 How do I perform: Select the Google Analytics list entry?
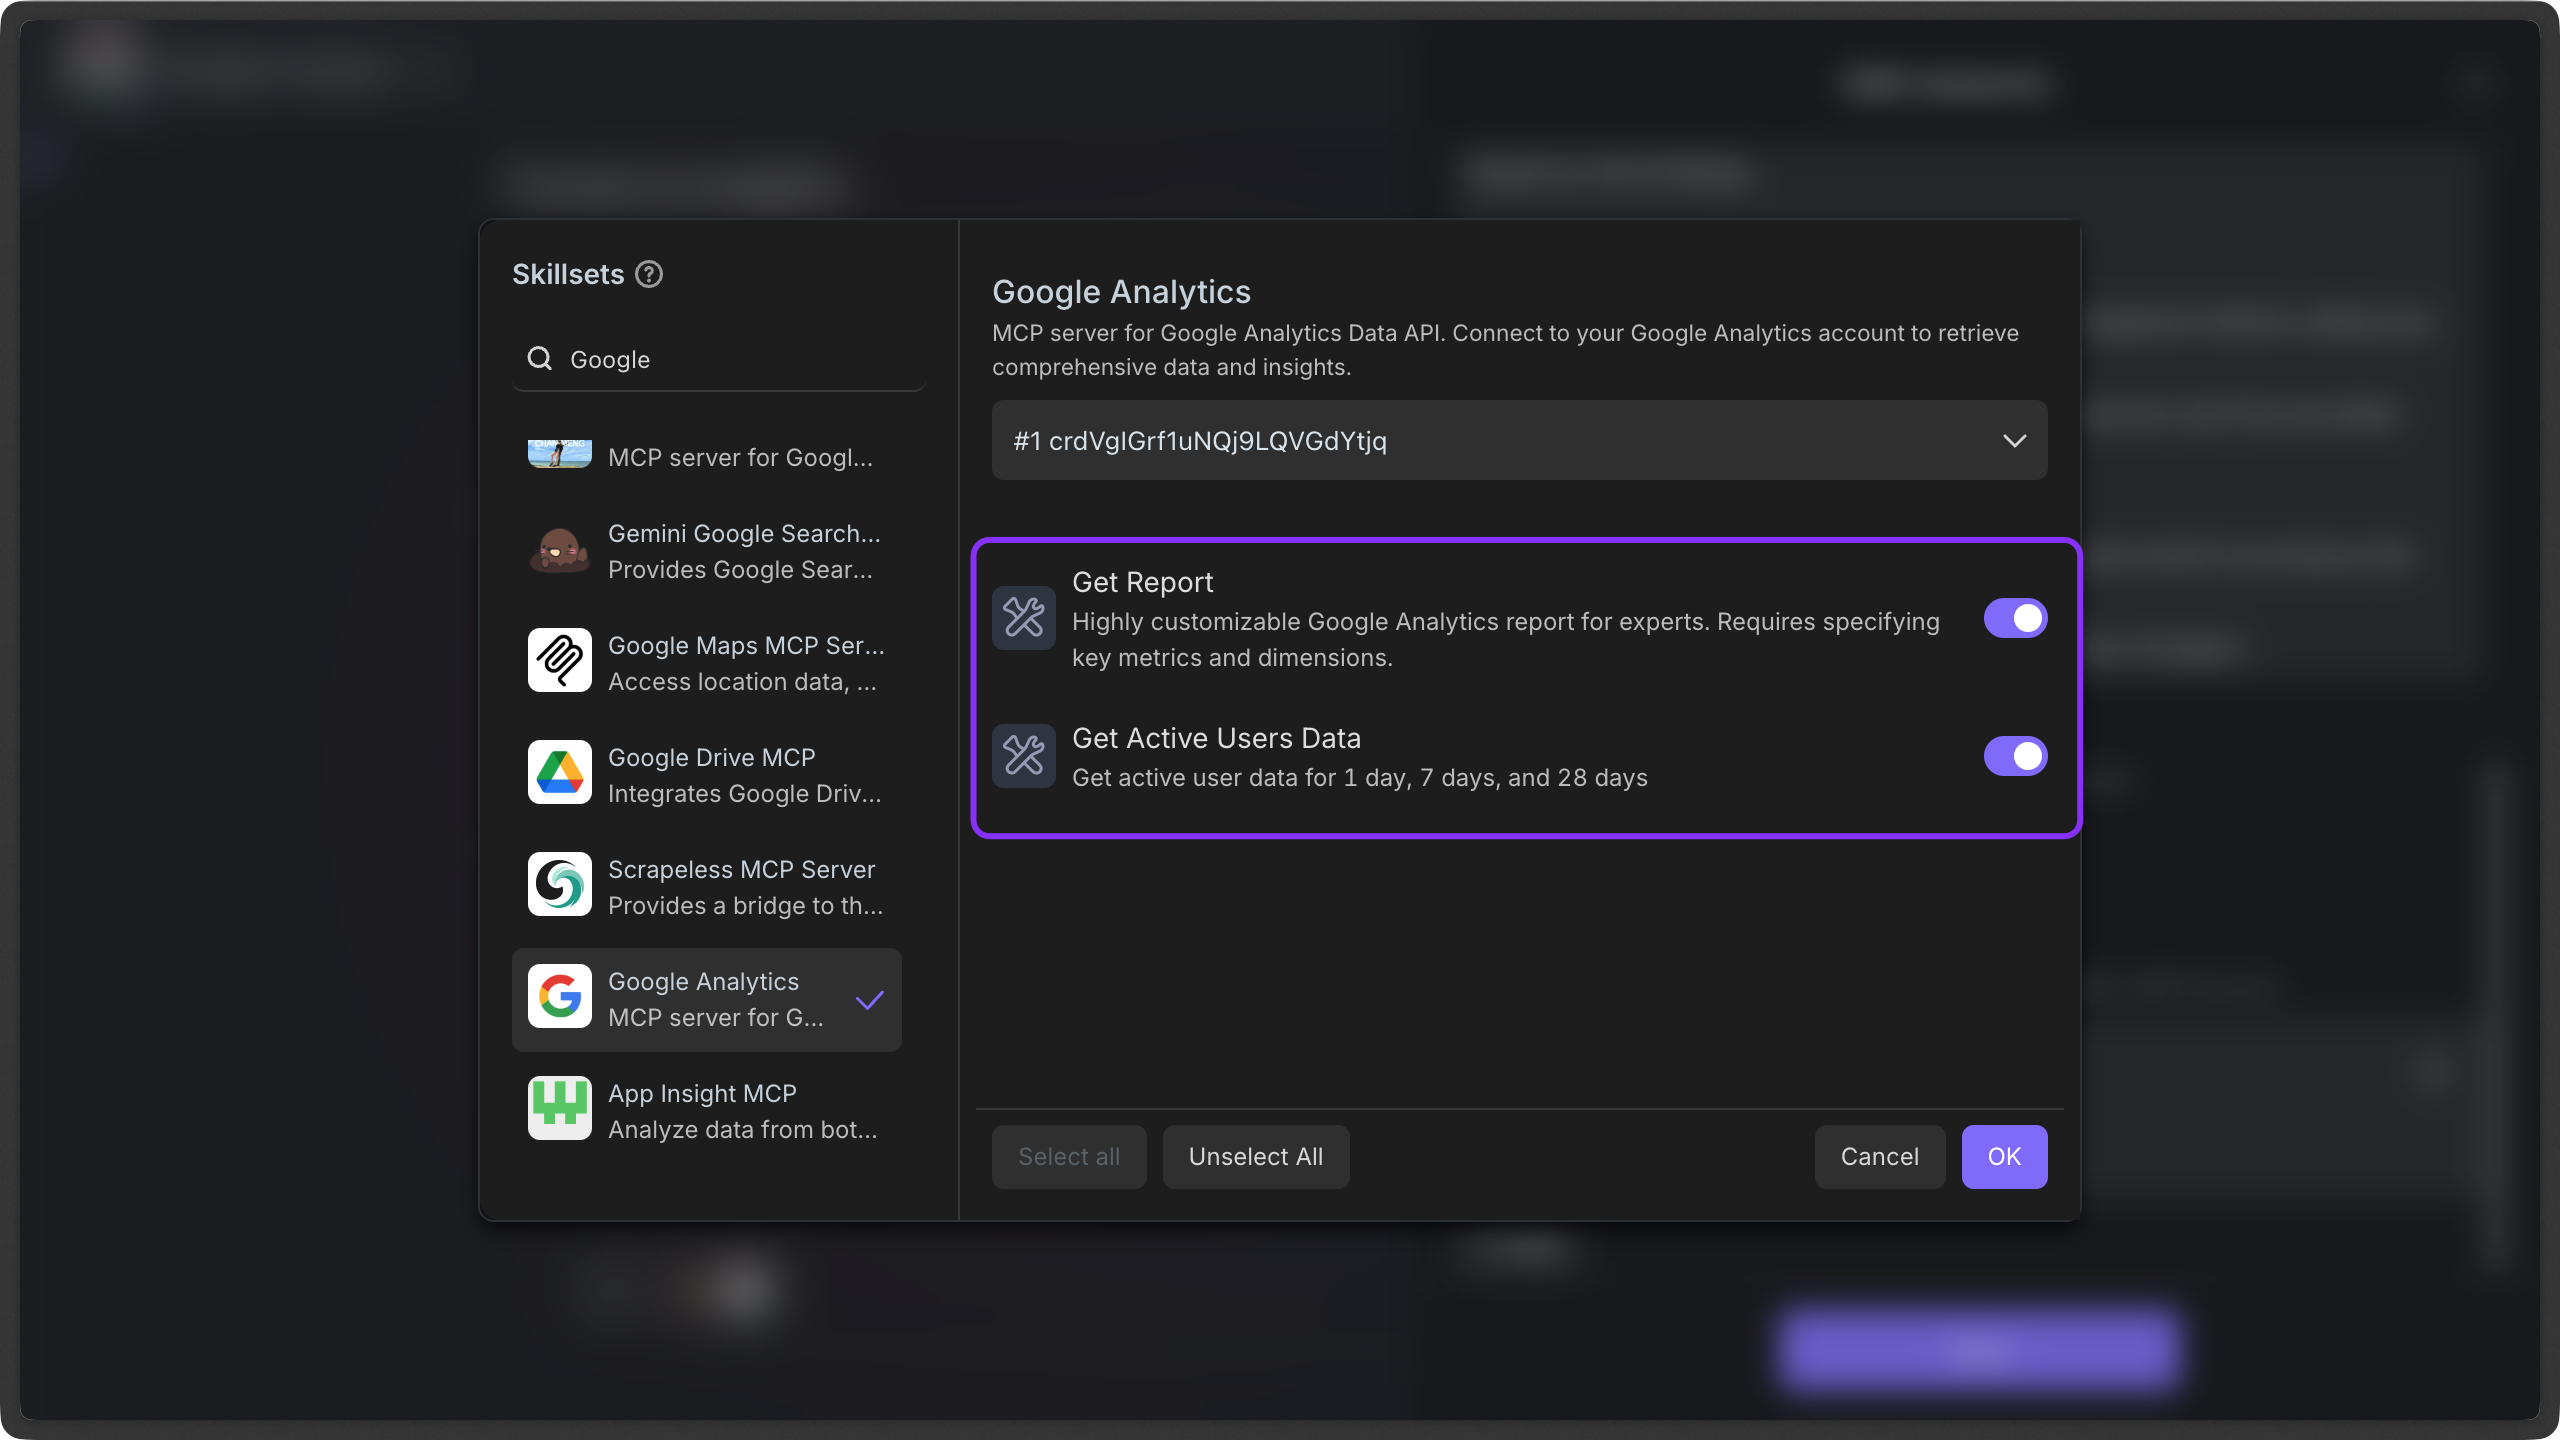click(706, 999)
